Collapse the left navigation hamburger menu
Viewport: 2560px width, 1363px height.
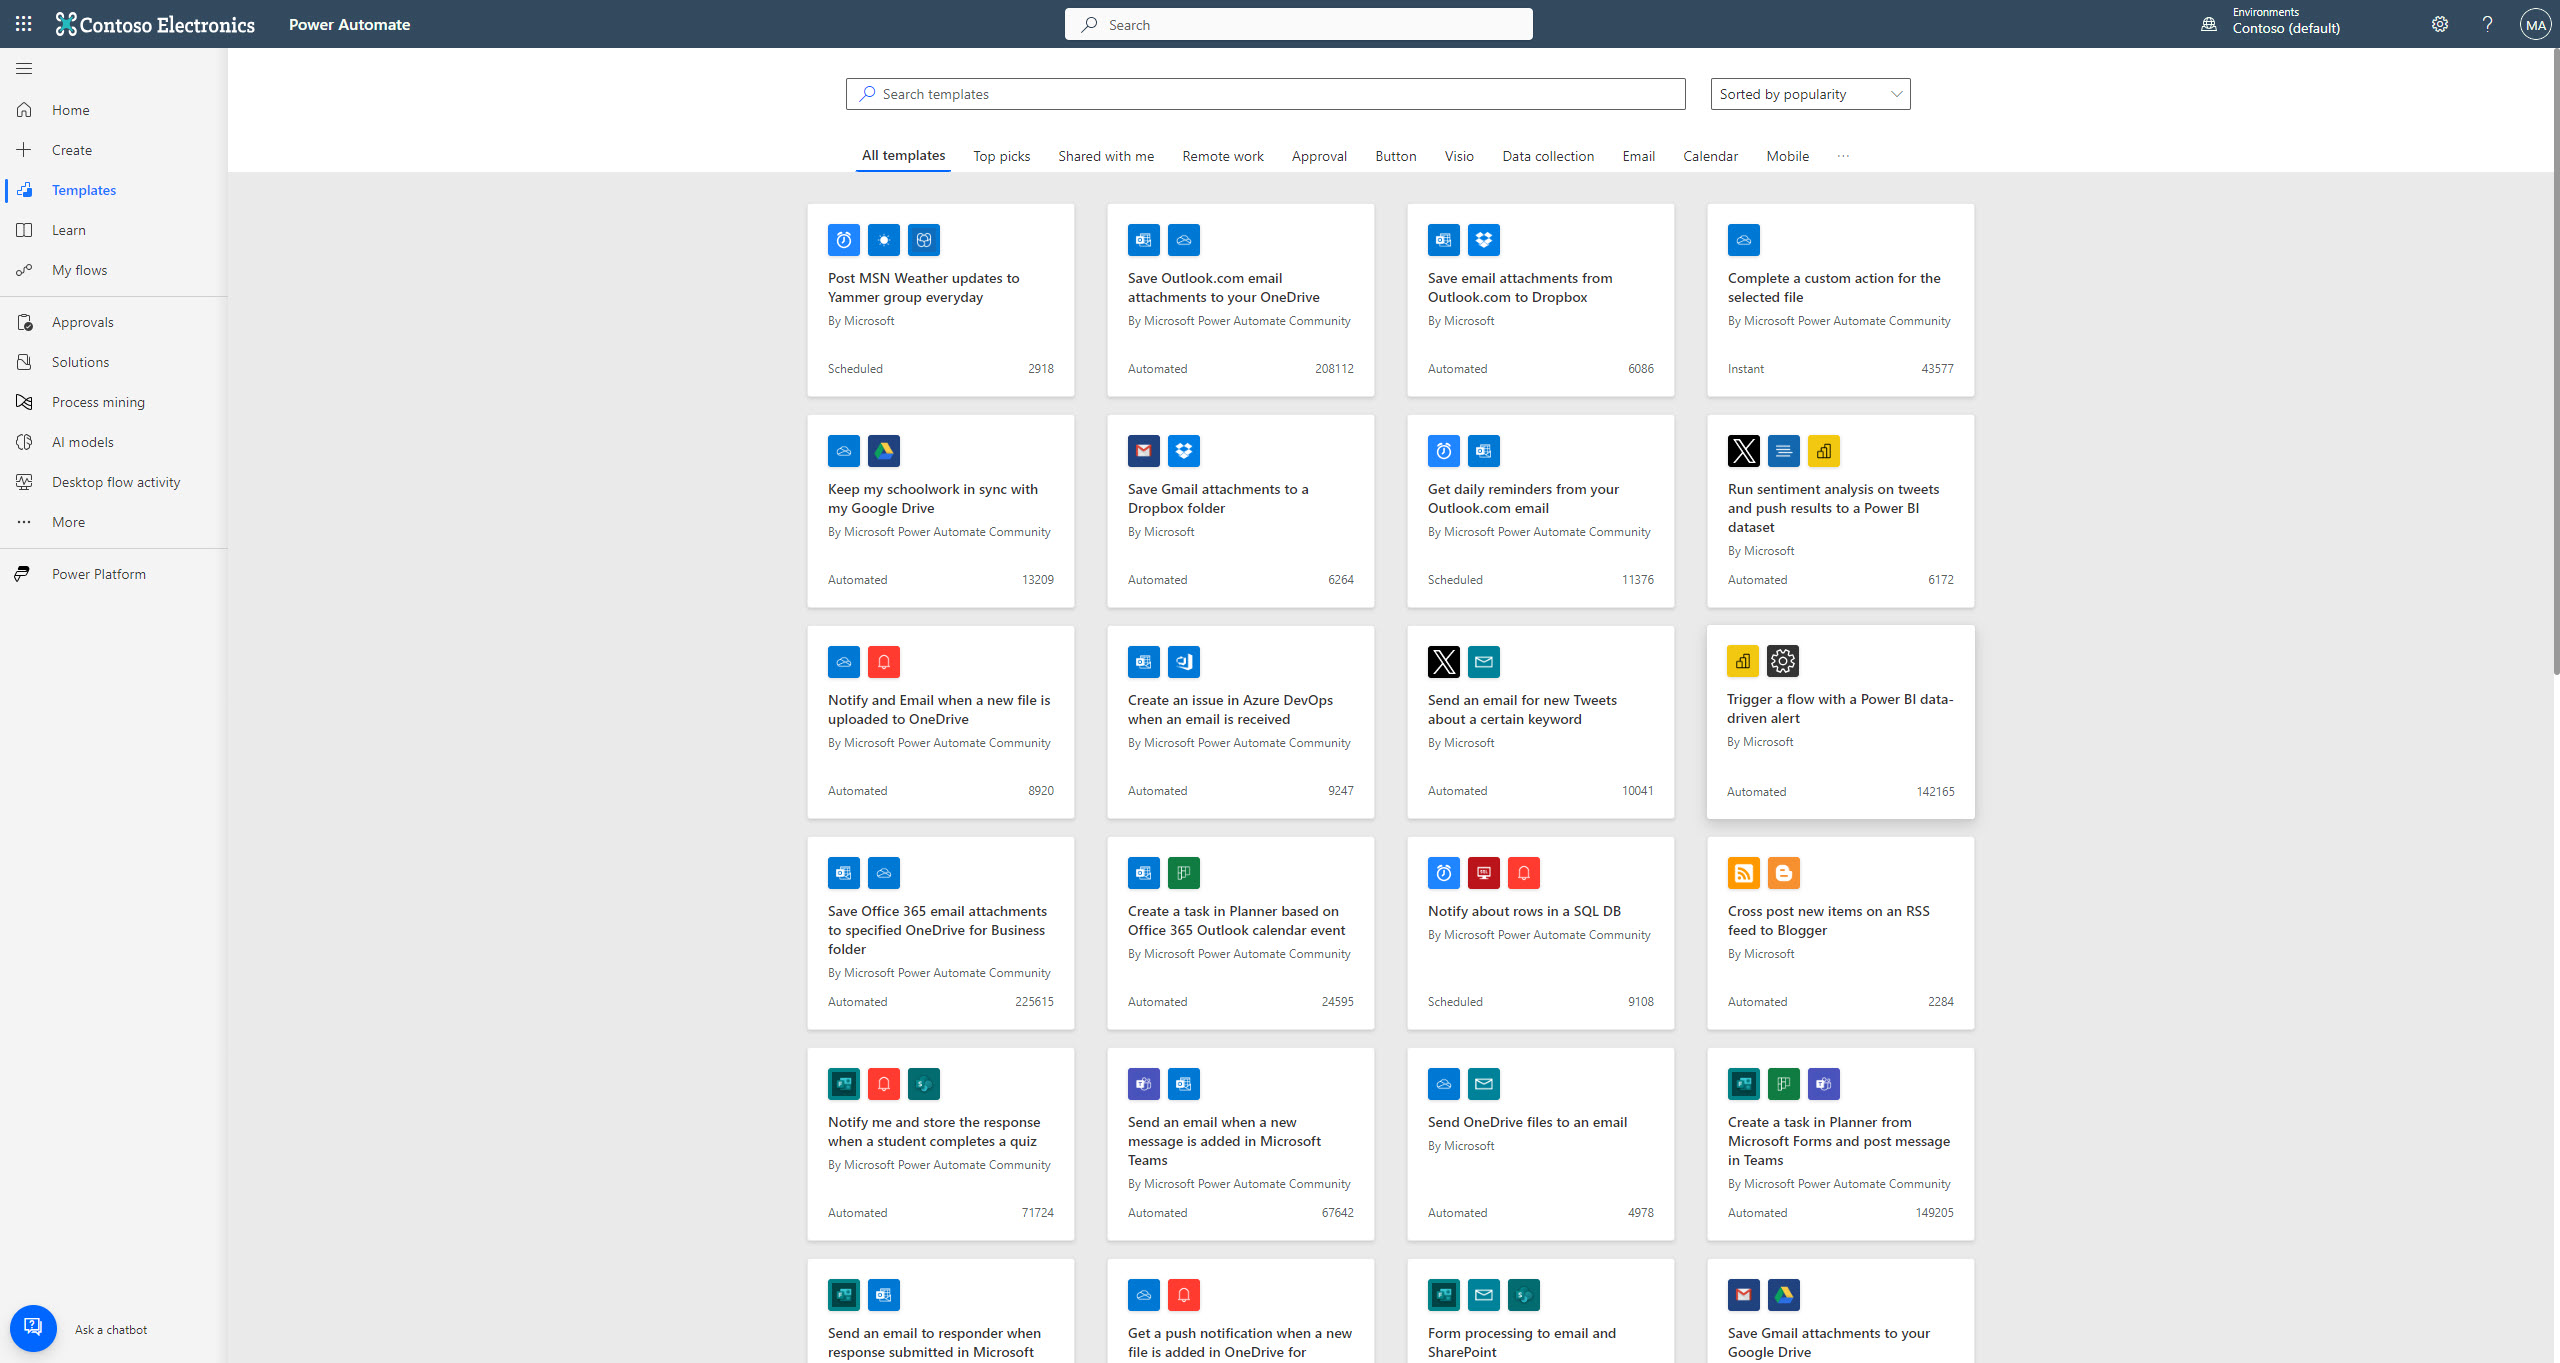pyautogui.click(x=24, y=68)
